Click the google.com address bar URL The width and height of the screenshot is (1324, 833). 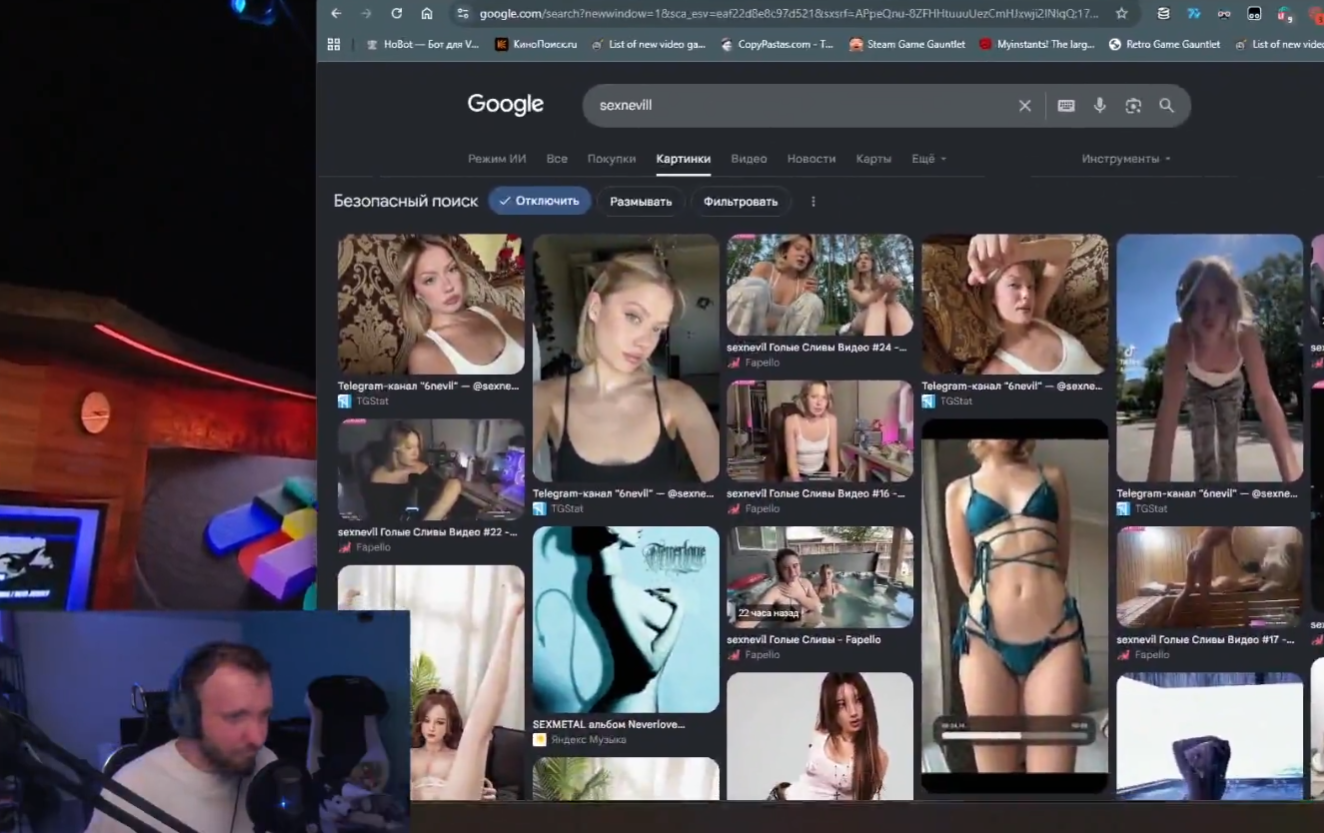coord(788,14)
